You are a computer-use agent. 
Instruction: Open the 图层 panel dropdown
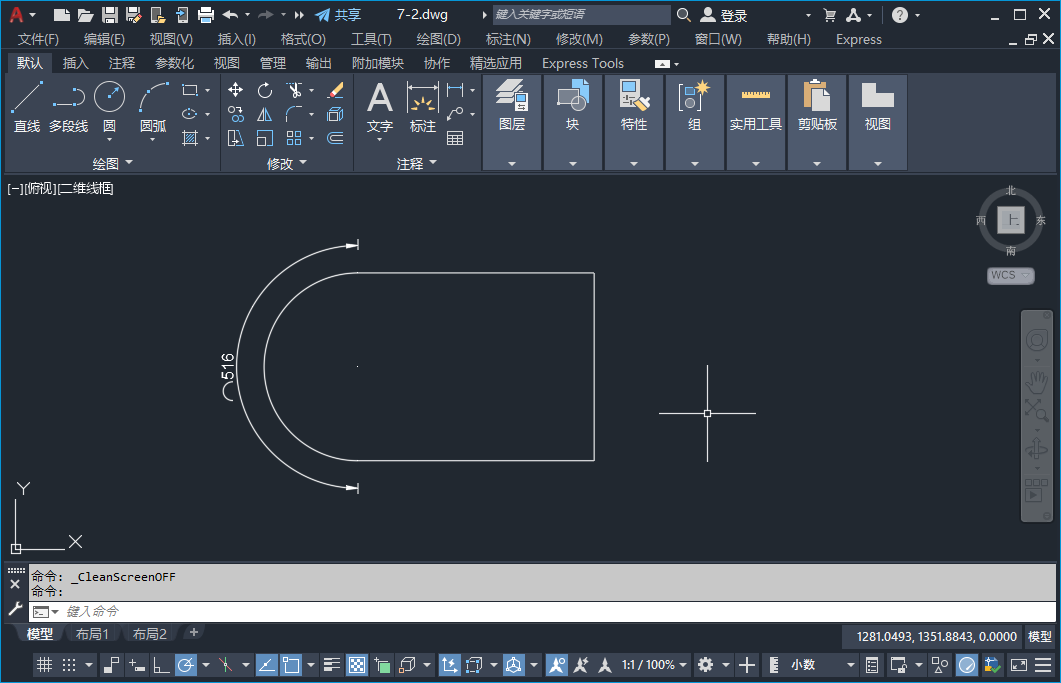512,163
